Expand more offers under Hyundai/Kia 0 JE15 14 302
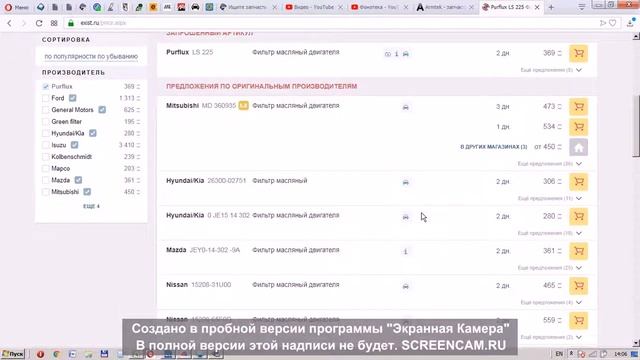This screenshot has width=640, height=360. (549, 233)
